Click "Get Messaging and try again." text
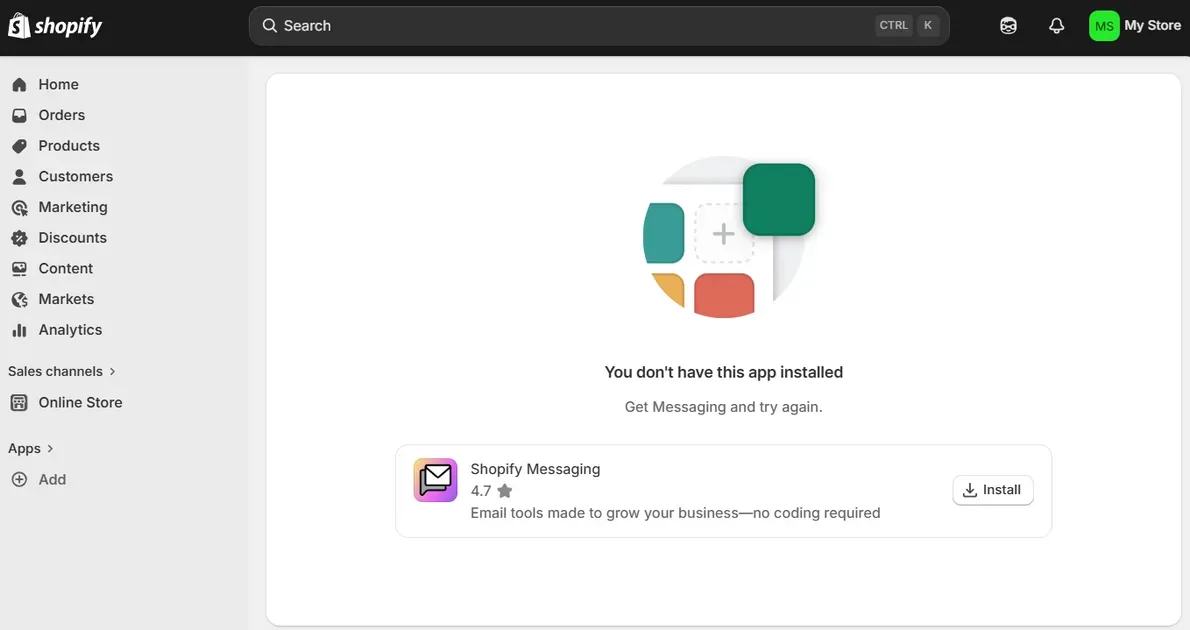This screenshot has width=1190, height=630. 724,408
